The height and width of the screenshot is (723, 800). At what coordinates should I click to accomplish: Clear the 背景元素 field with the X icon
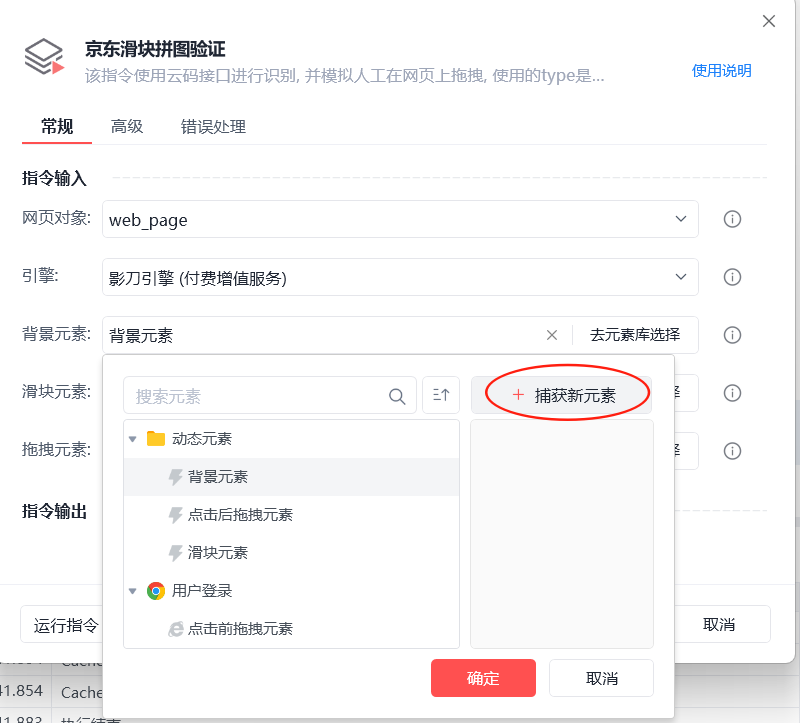(x=552, y=335)
